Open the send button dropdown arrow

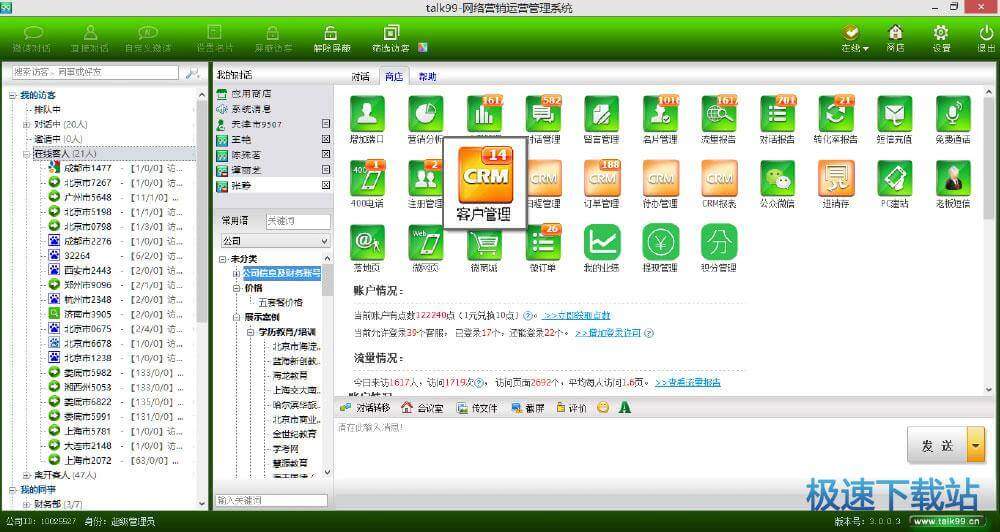pyautogui.click(x=976, y=445)
